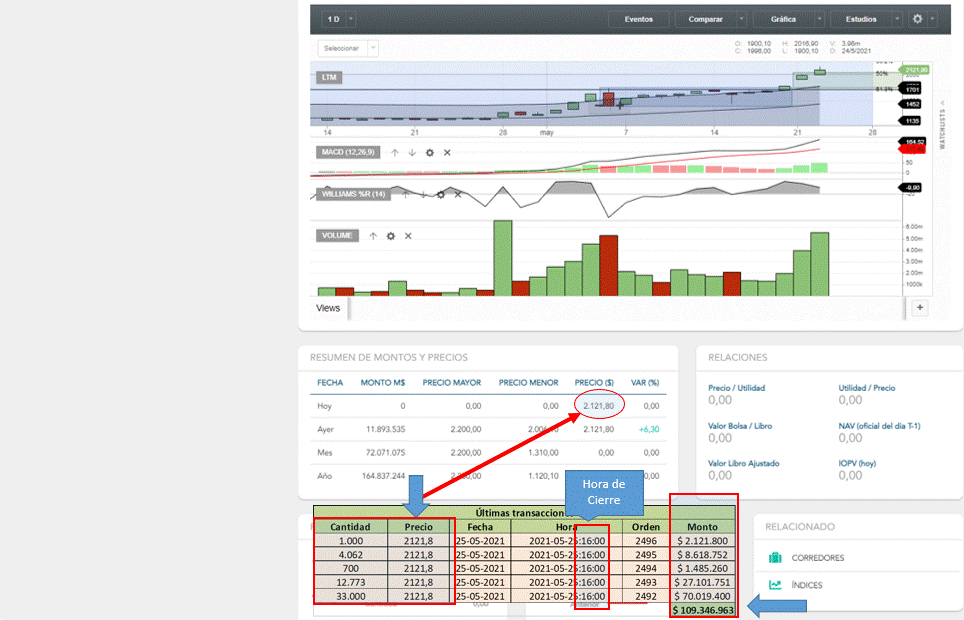The width and height of the screenshot is (964, 620).
Task: Move Williams %R panel up
Action: tap(406, 194)
